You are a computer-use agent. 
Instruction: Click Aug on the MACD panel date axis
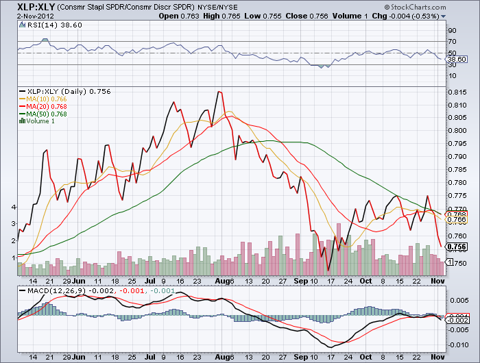[x=222, y=357]
